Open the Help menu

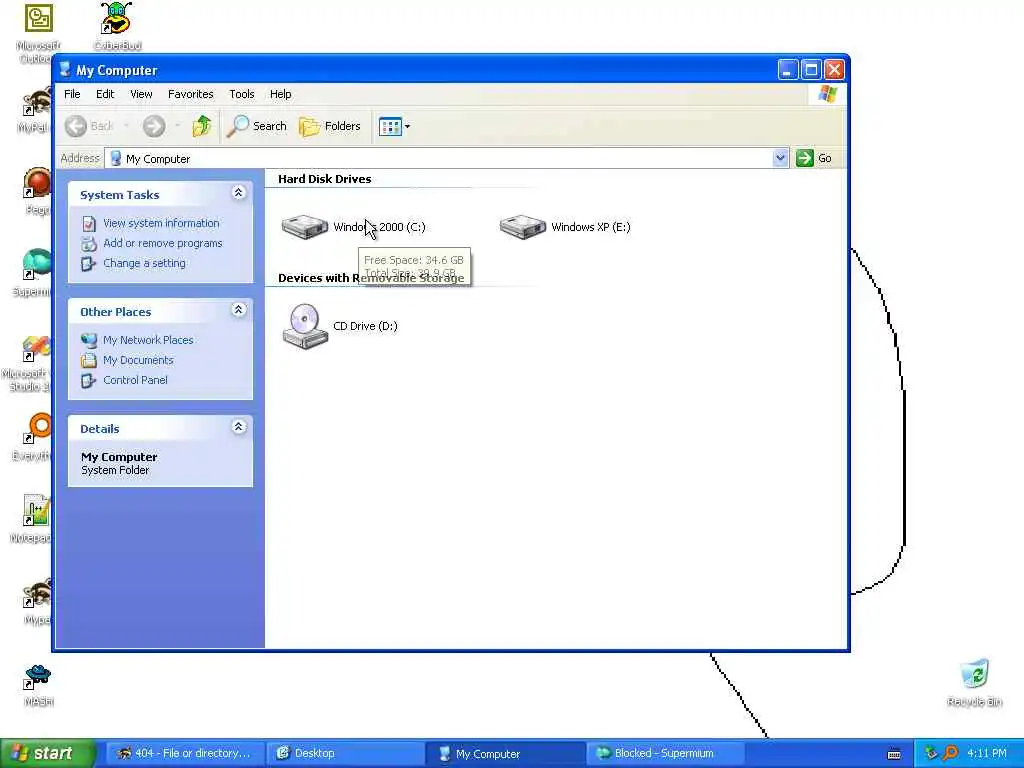click(281, 94)
